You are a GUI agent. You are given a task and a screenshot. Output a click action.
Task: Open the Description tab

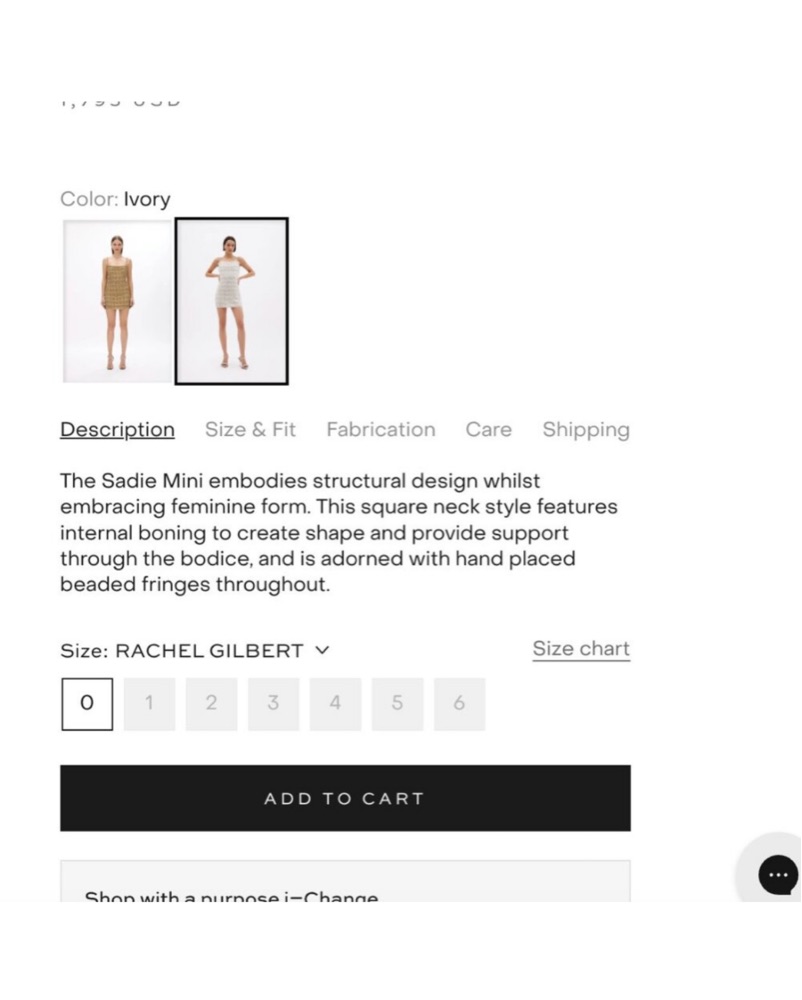tap(117, 430)
